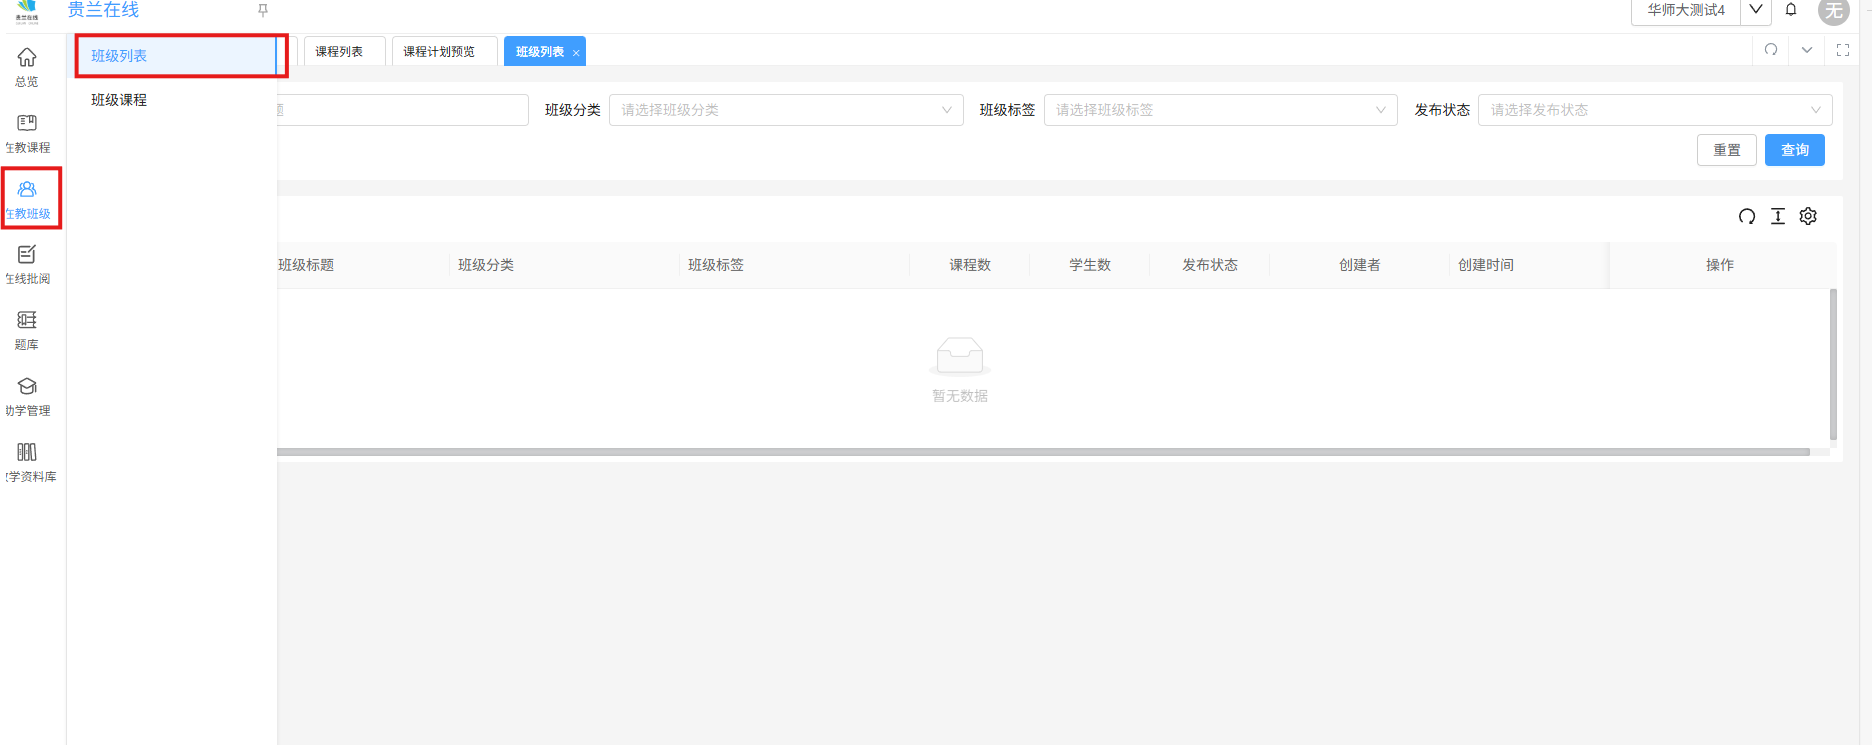The width and height of the screenshot is (1872, 745).
Task: Select the 在教班级 sidebar icon
Action: tap(27, 198)
